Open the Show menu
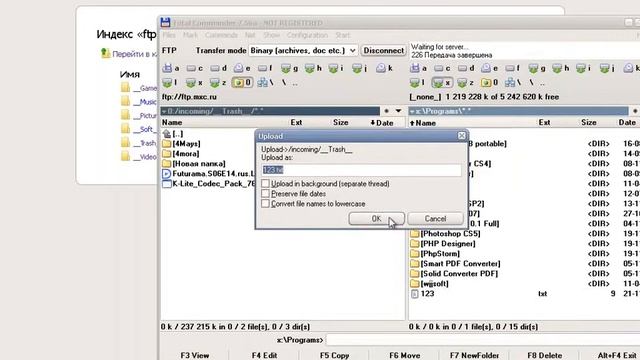This screenshot has height=360, width=640. (271, 35)
